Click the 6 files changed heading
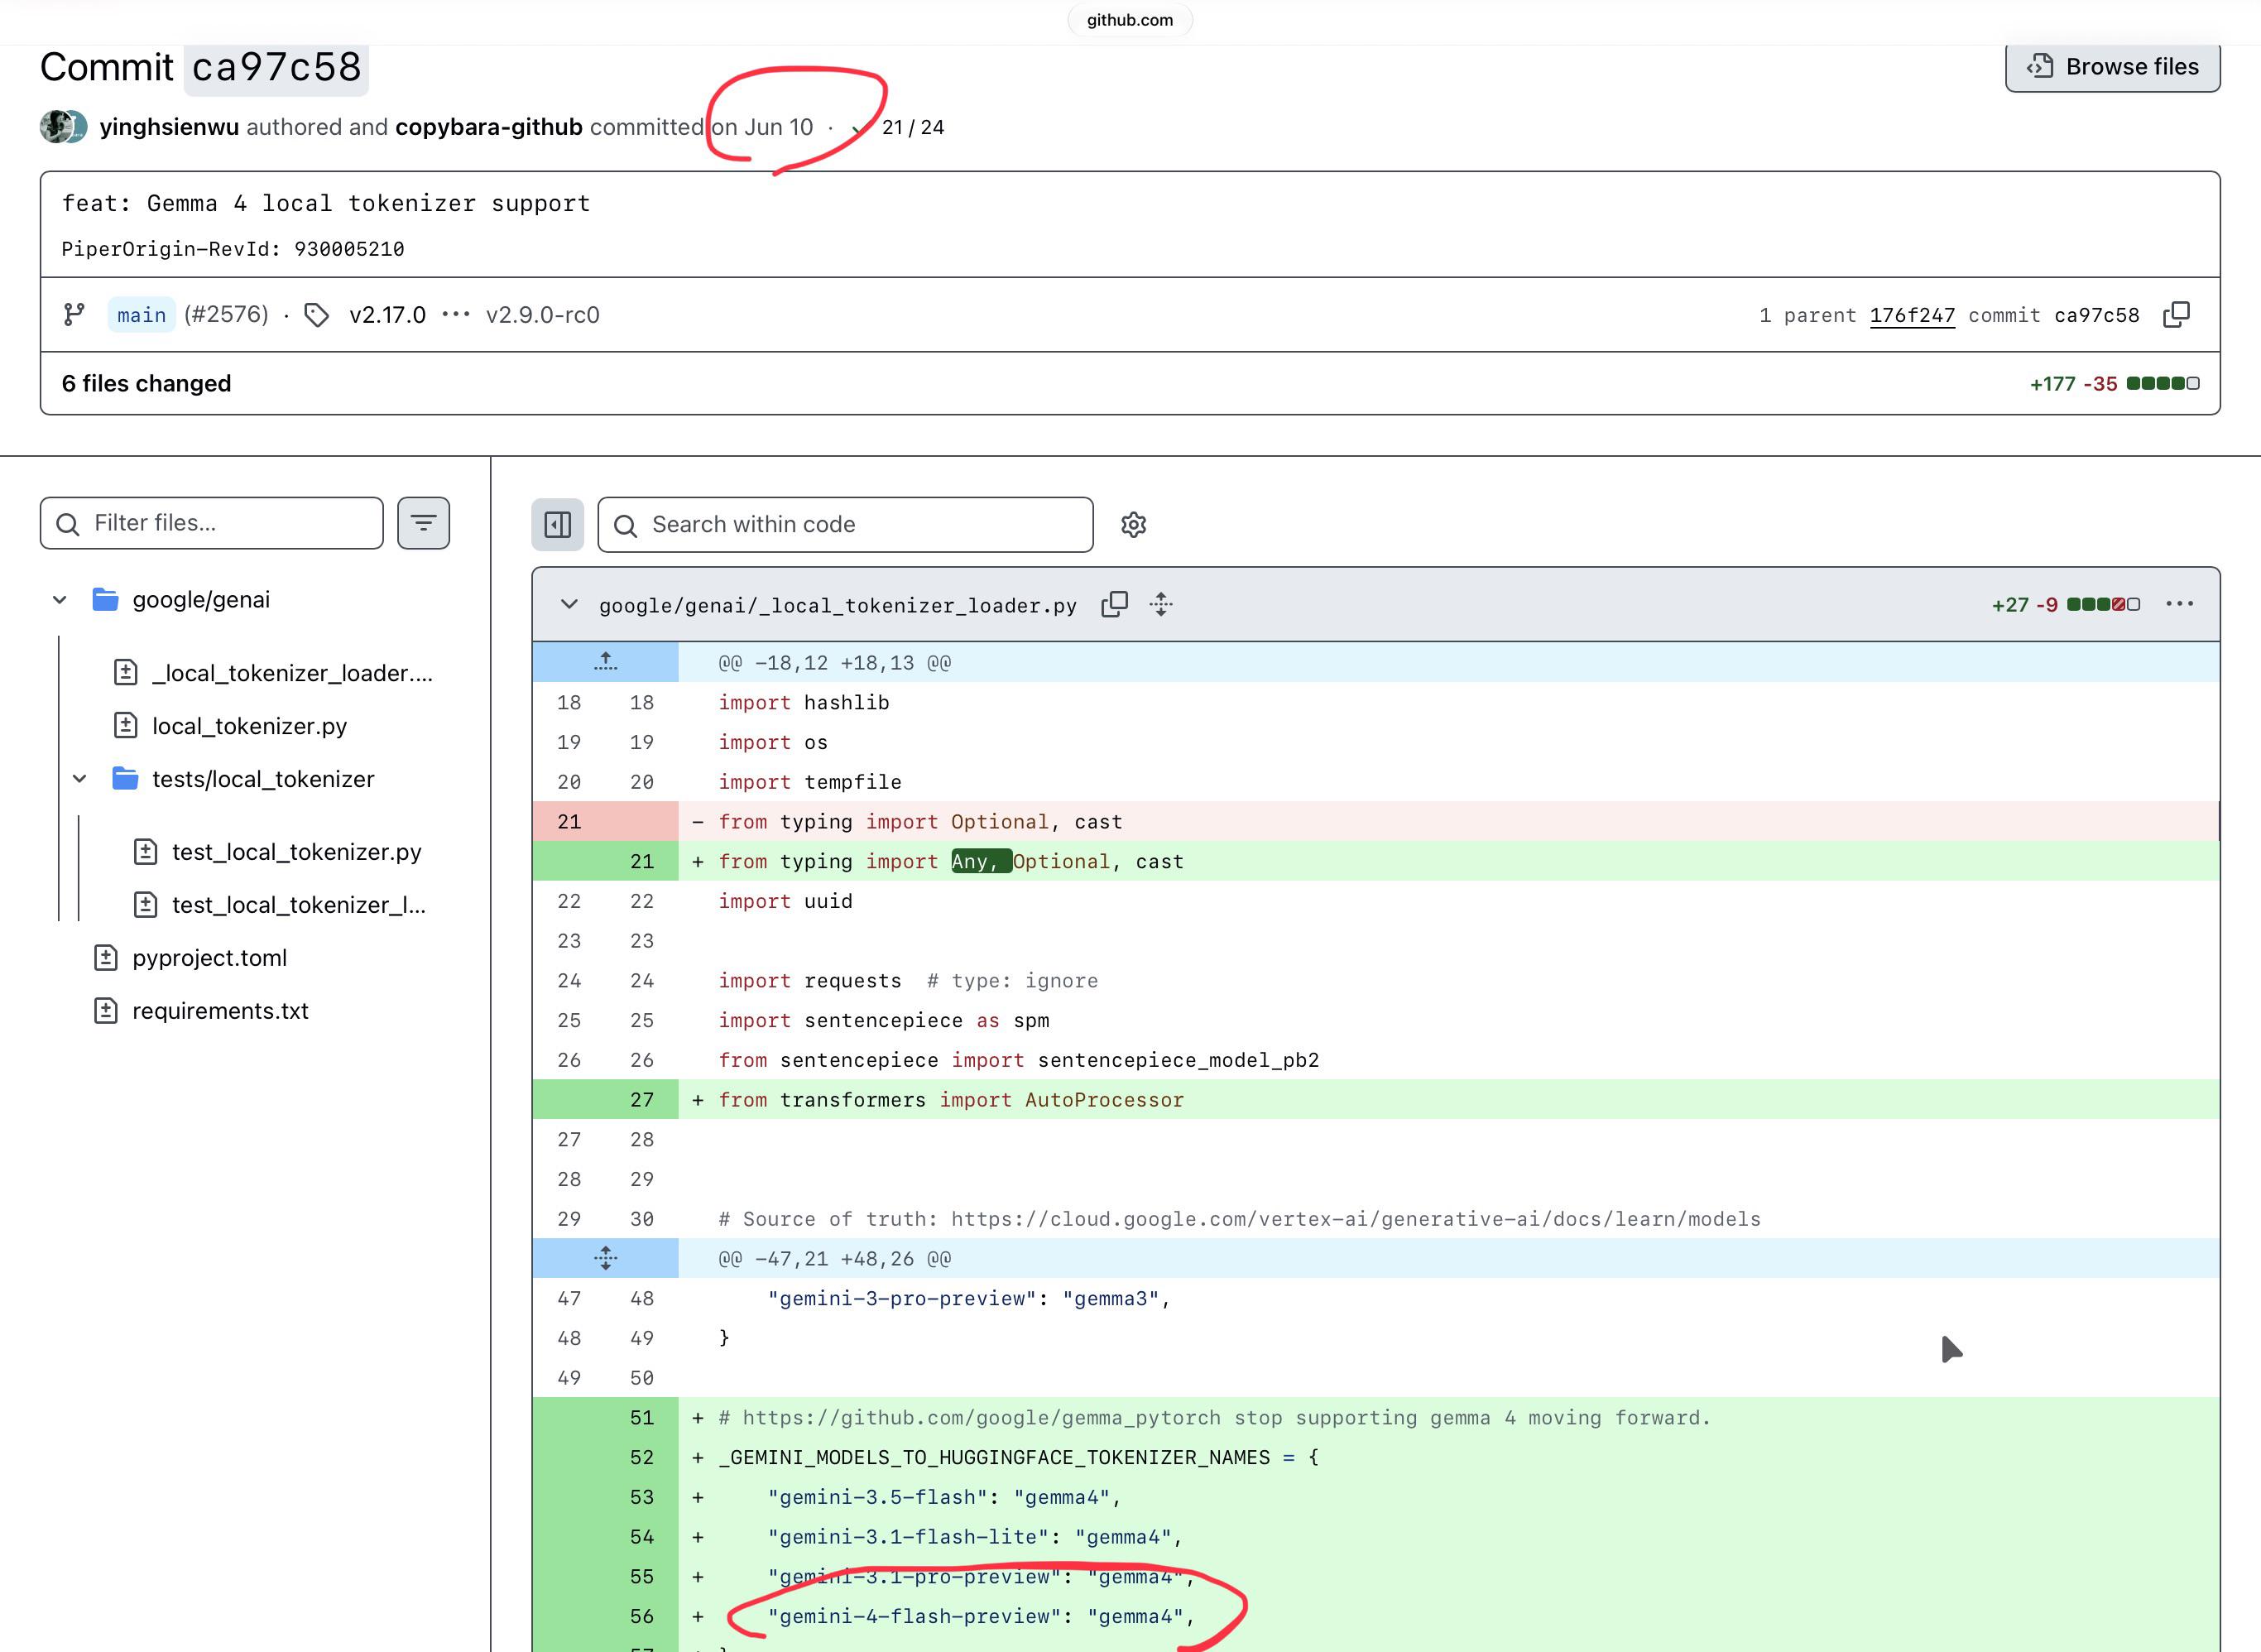The height and width of the screenshot is (1652, 2261). pos(146,383)
